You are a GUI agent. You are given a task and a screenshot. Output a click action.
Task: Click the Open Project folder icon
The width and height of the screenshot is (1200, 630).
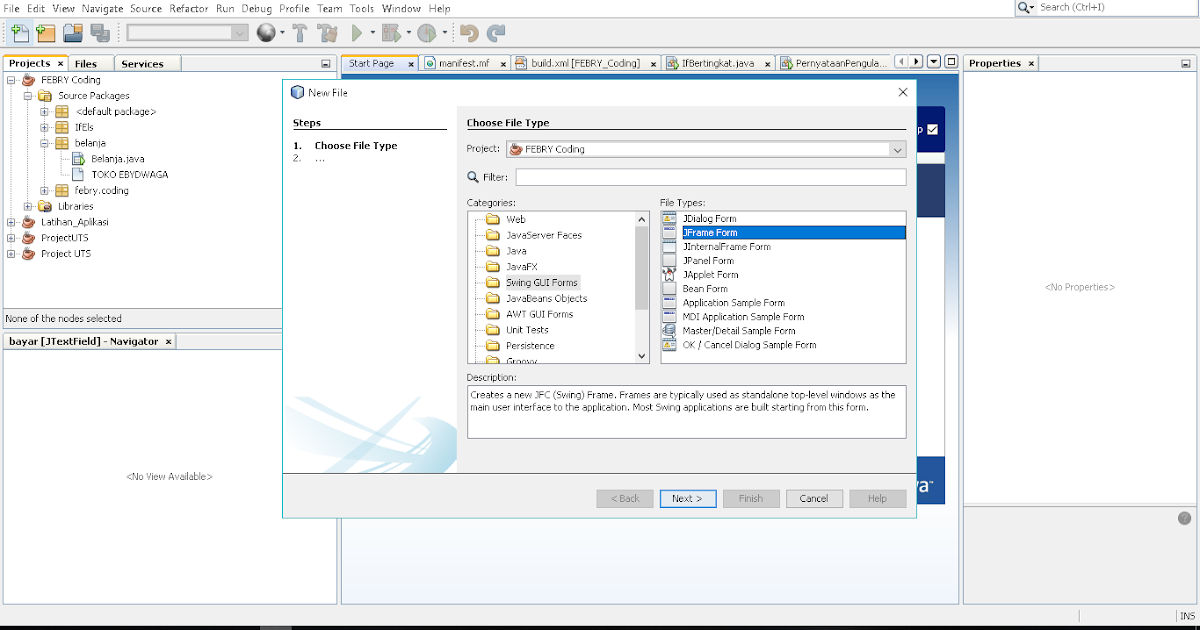pos(70,32)
